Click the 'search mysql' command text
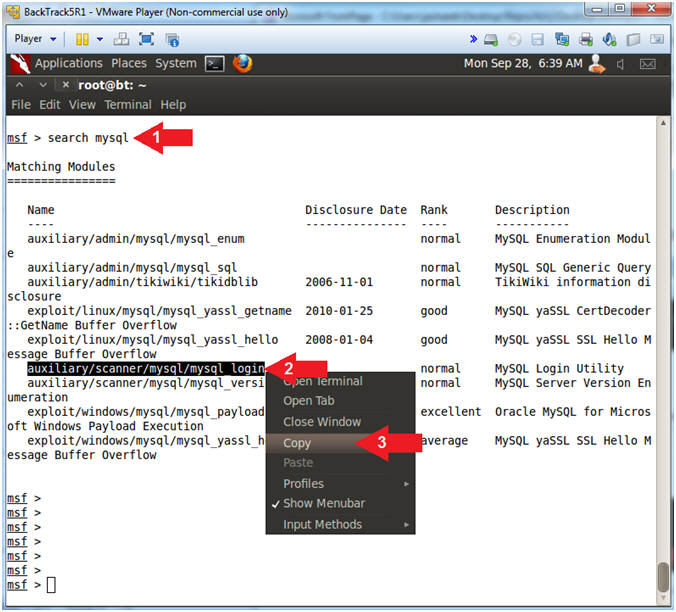The width and height of the screenshot is (676, 612). (x=88, y=138)
